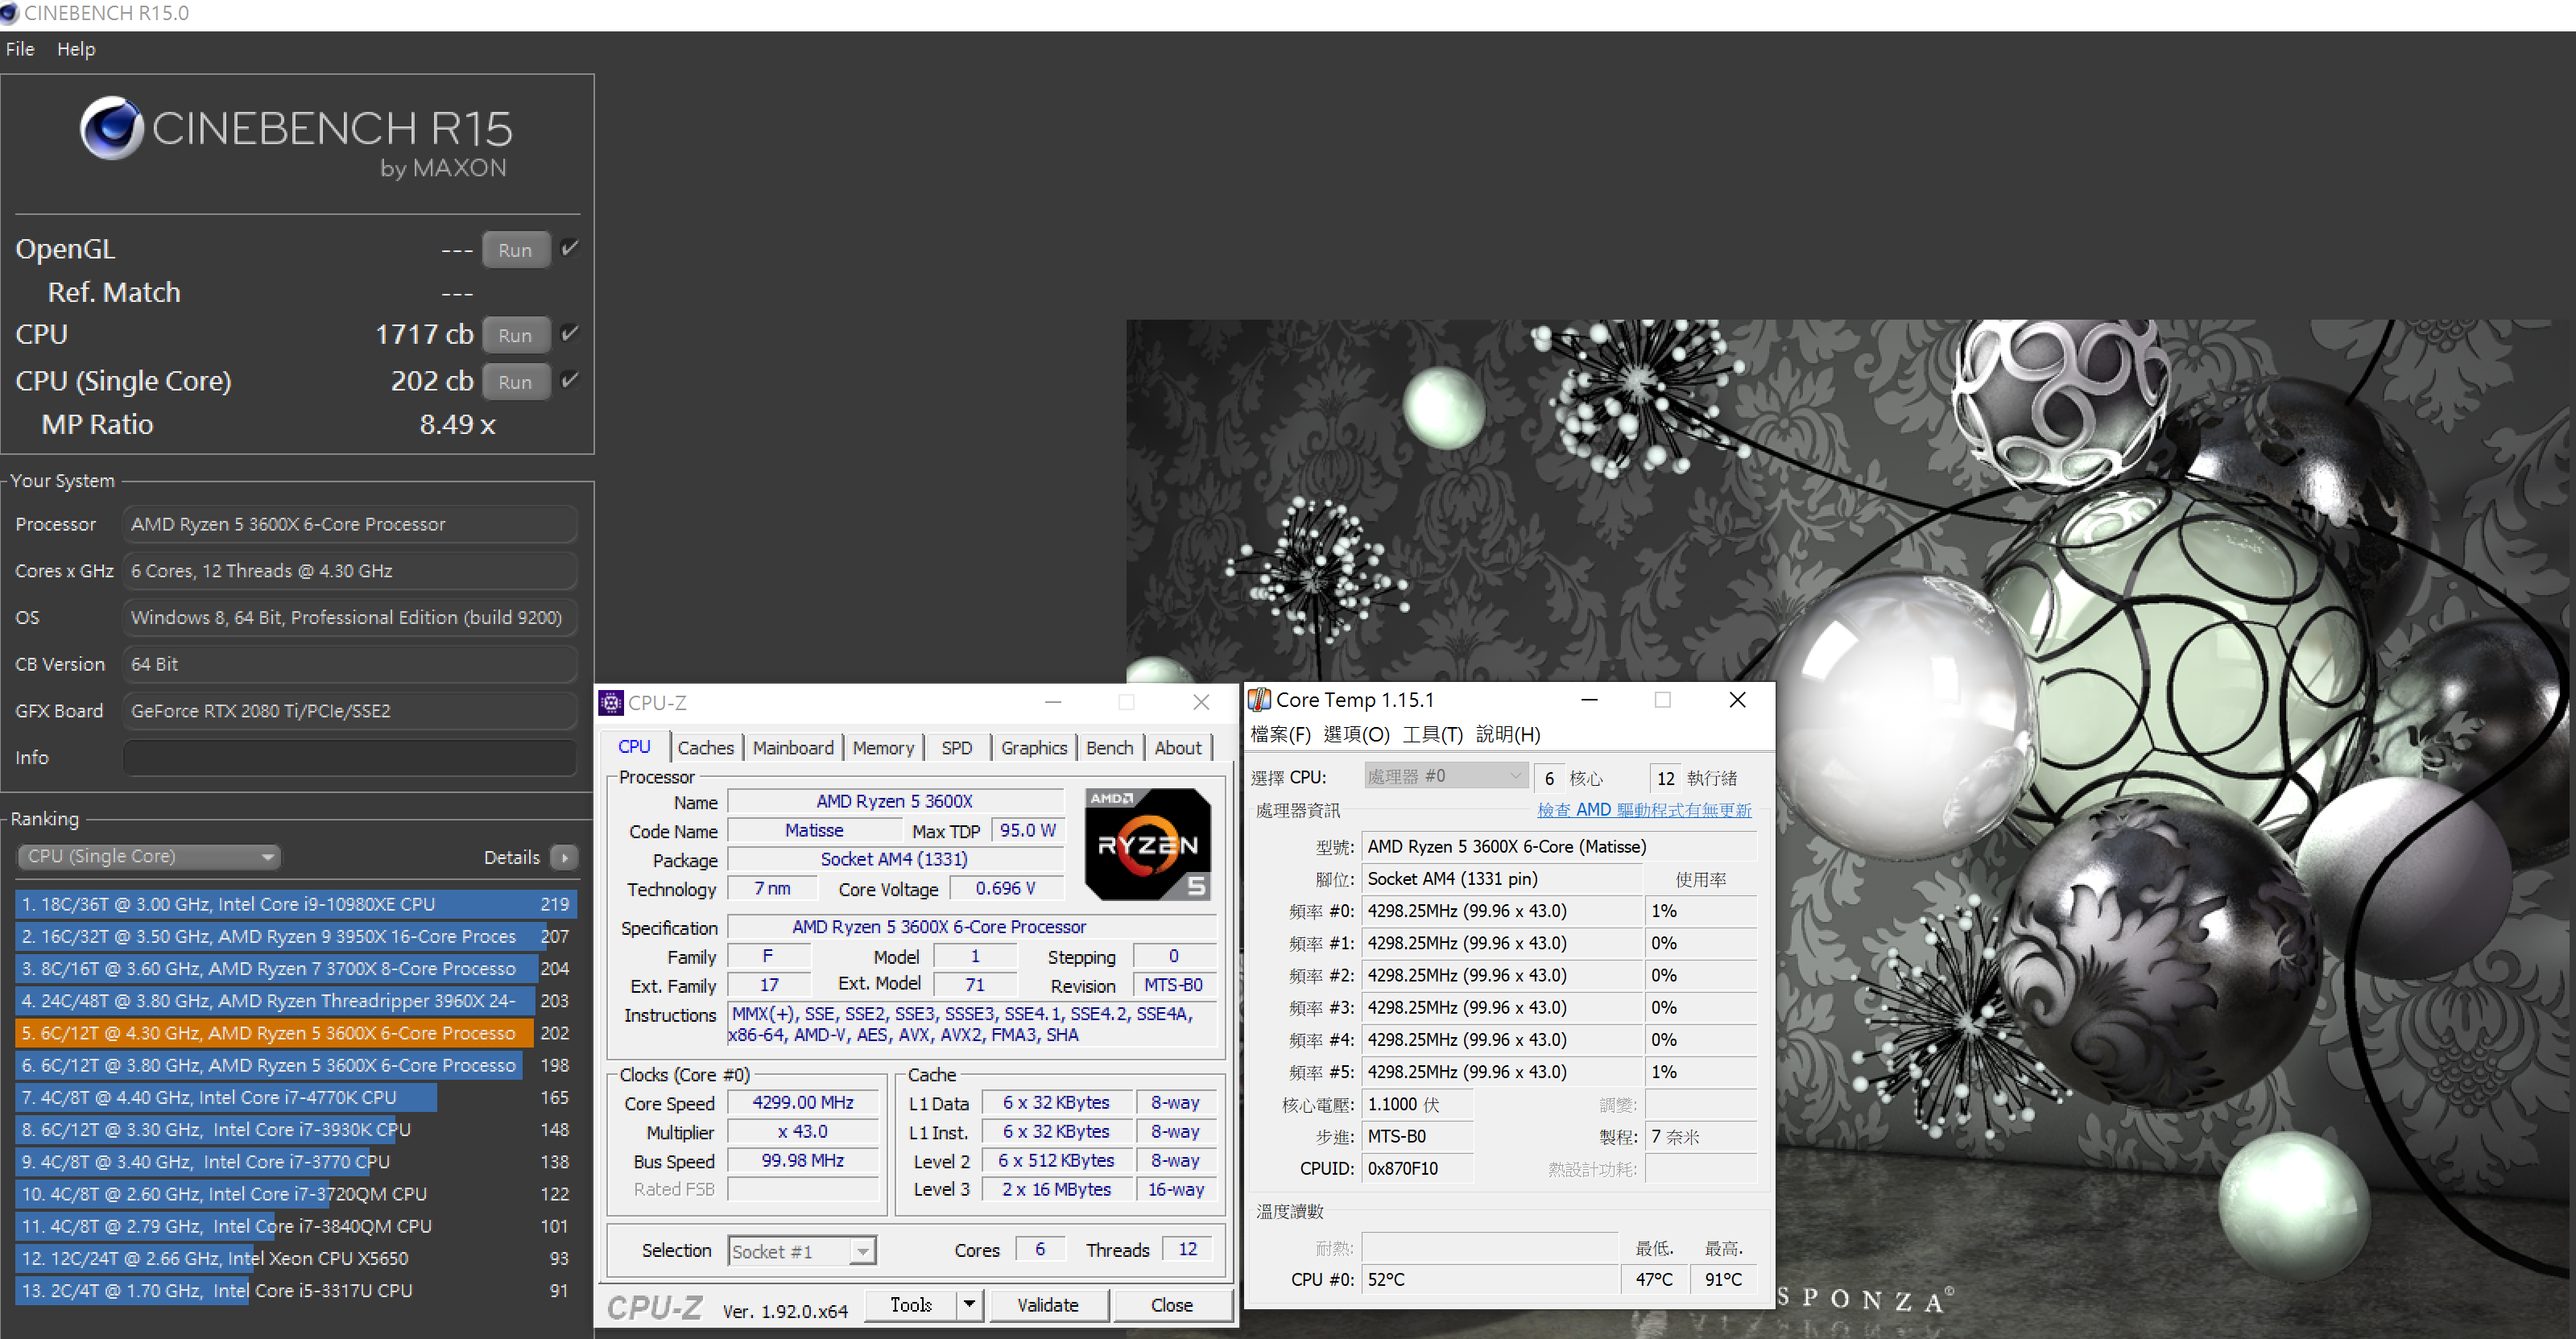Toggle the CPU test checkbox

570,333
